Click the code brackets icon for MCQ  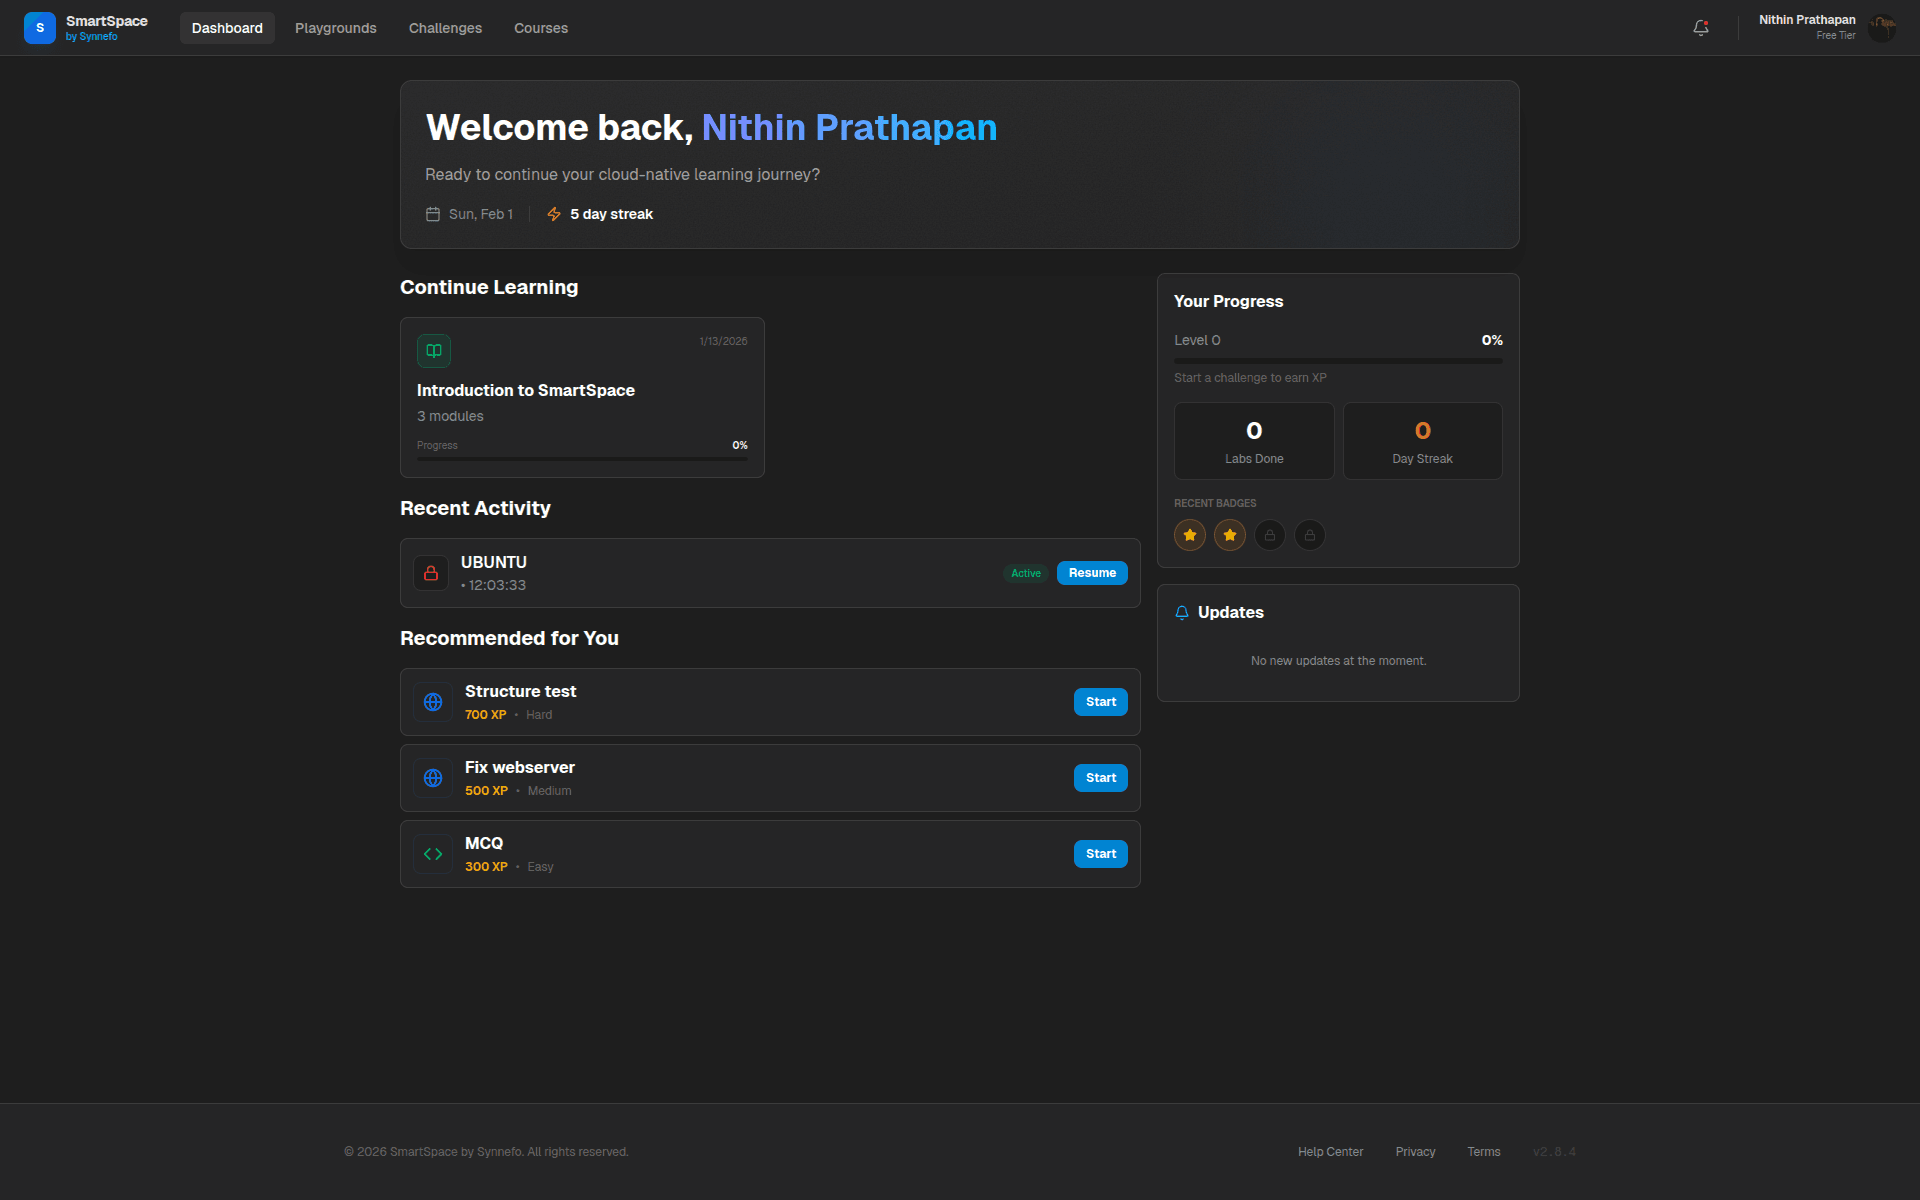[x=433, y=854]
